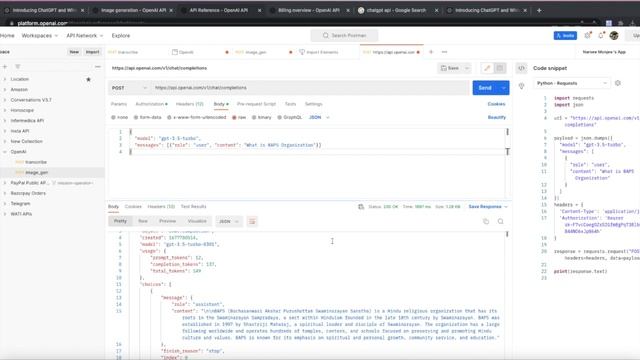Screen dimensions: 640x360
Task: Switch to the Tests tab
Action: [x=290, y=104]
